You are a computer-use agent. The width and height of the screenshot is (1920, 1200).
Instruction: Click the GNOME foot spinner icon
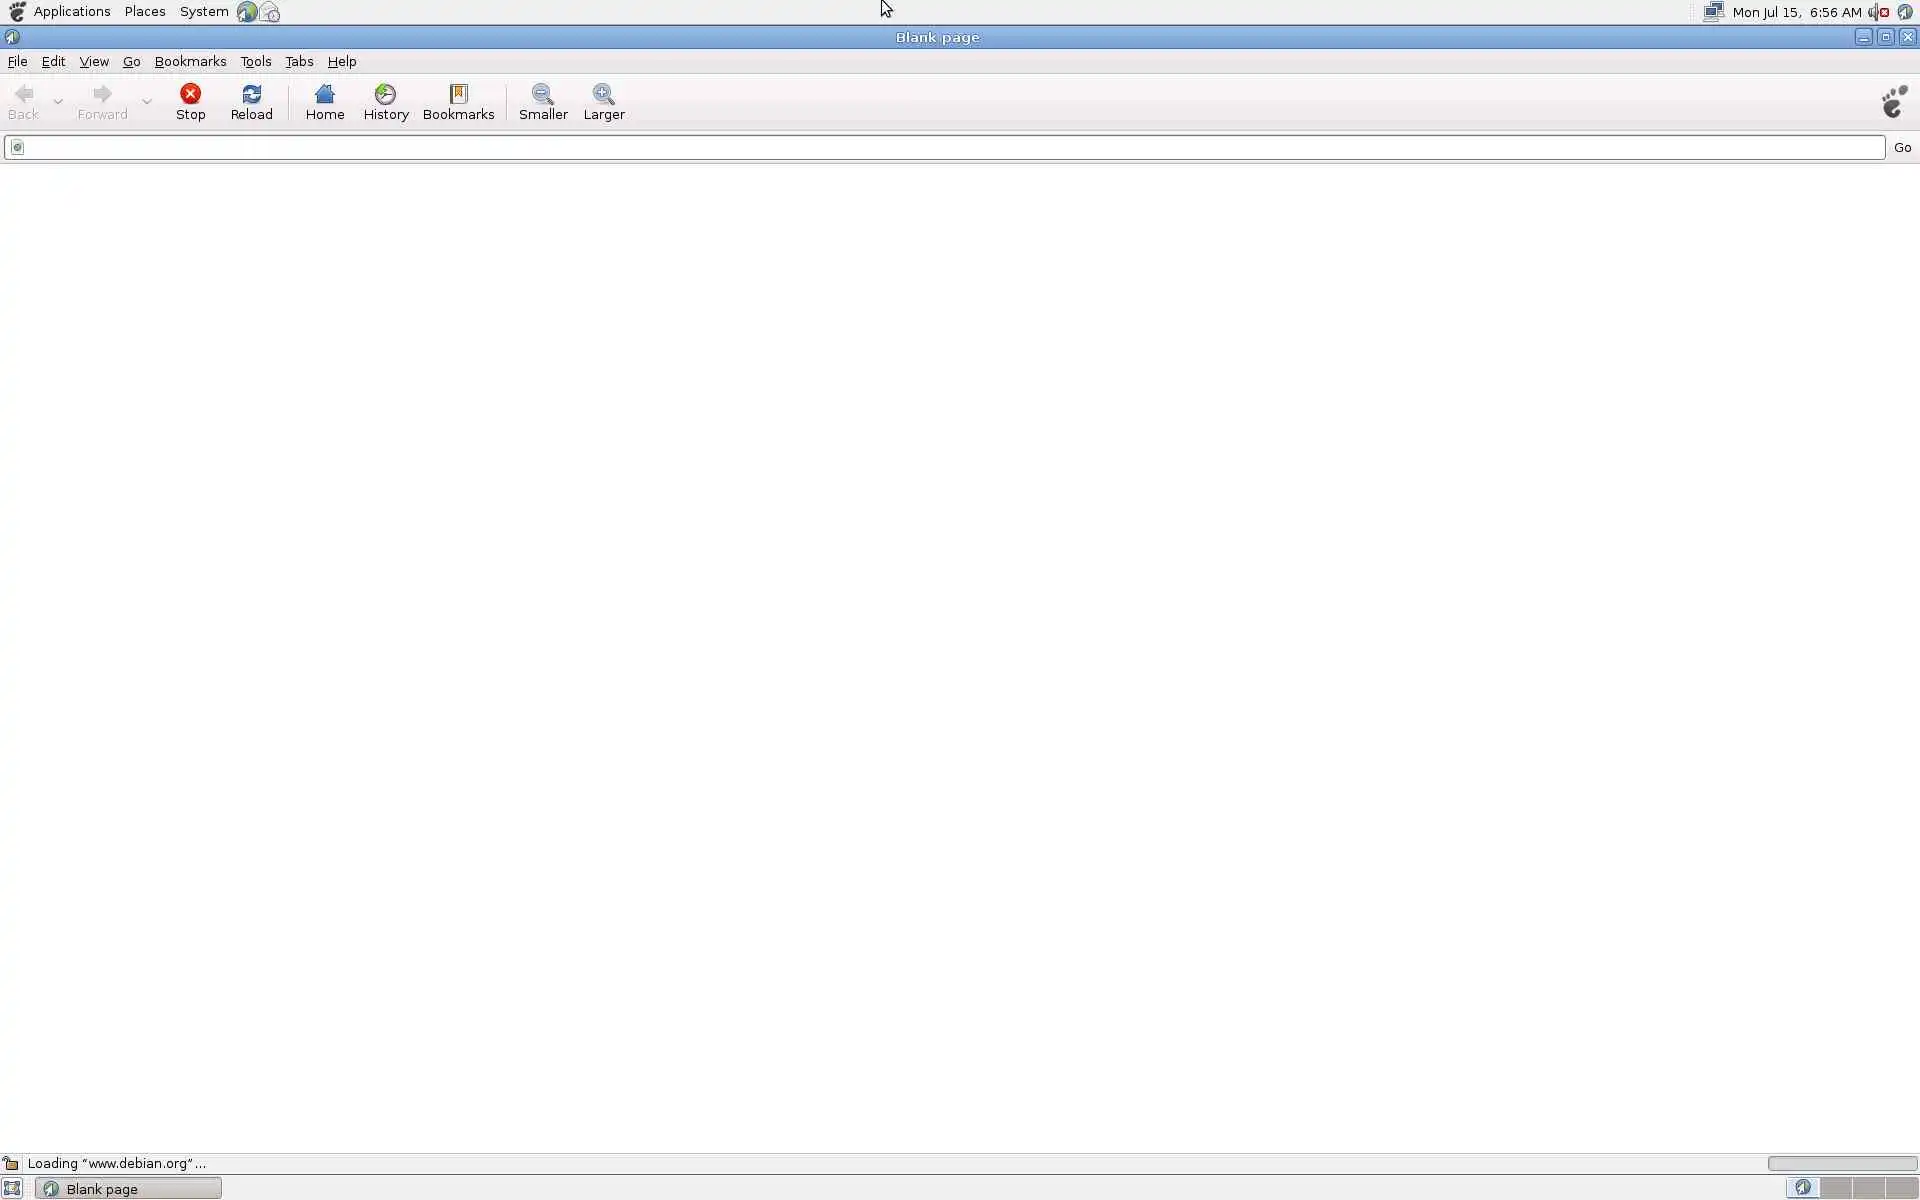[1894, 102]
